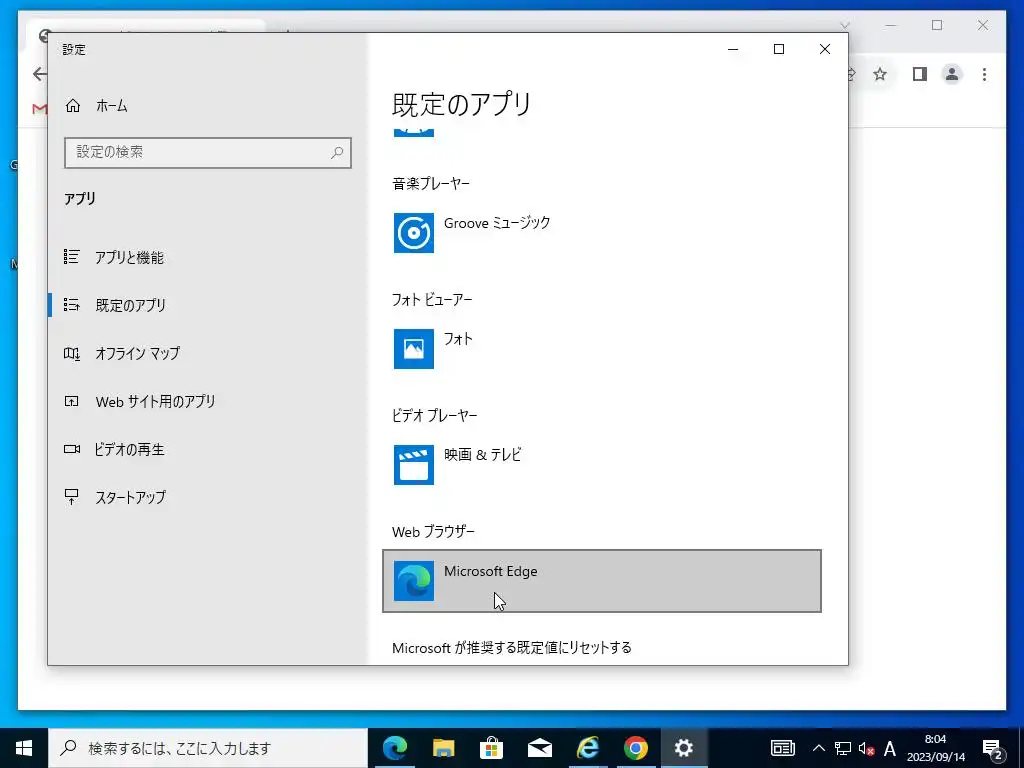Click the 既定のアプリ page heading
Viewport: 1024px width, 768px height.
point(462,104)
